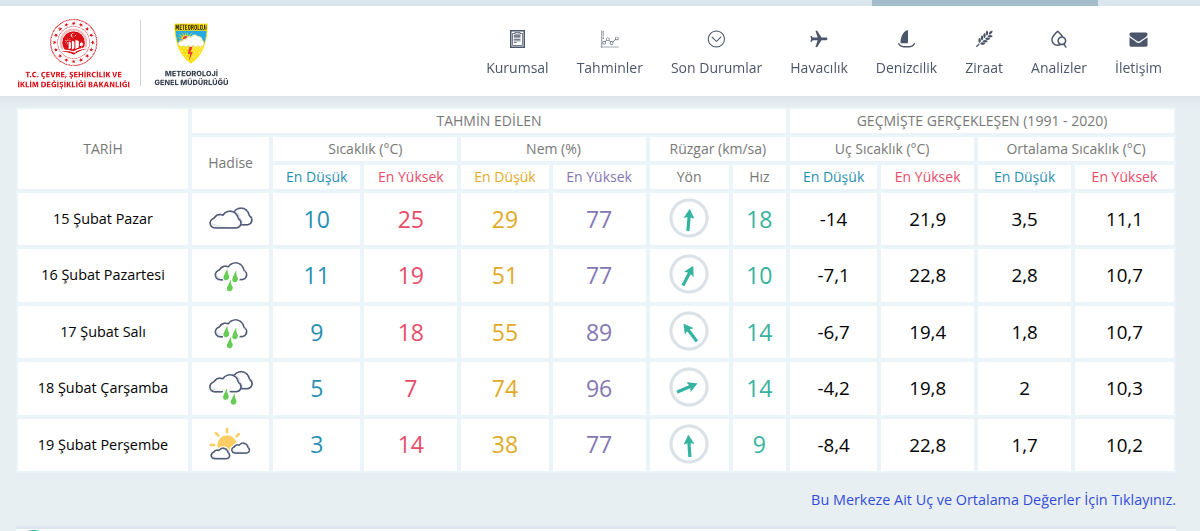Click the wind direction arrow for 17 Şubat
The image size is (1200, 531).
tap(689, 332)
